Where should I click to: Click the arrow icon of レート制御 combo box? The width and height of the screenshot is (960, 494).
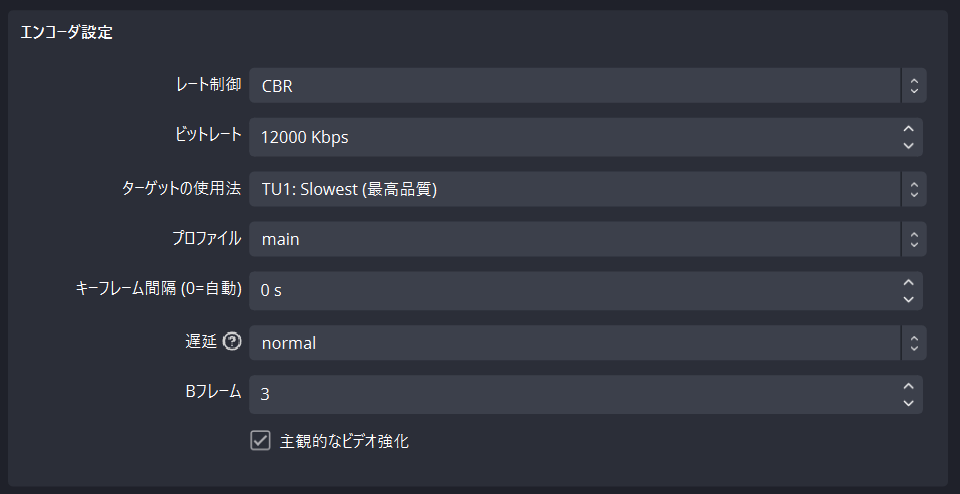(x=914, y=86)
